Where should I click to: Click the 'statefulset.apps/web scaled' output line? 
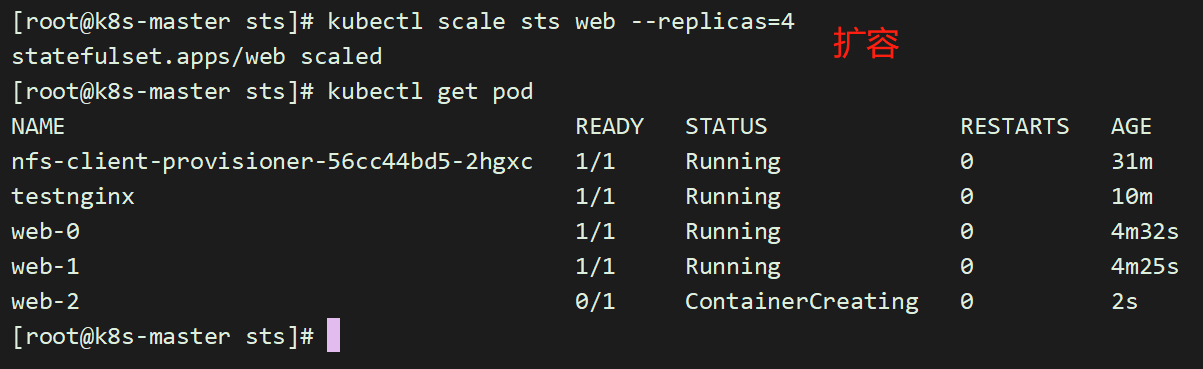pos(197,56)
